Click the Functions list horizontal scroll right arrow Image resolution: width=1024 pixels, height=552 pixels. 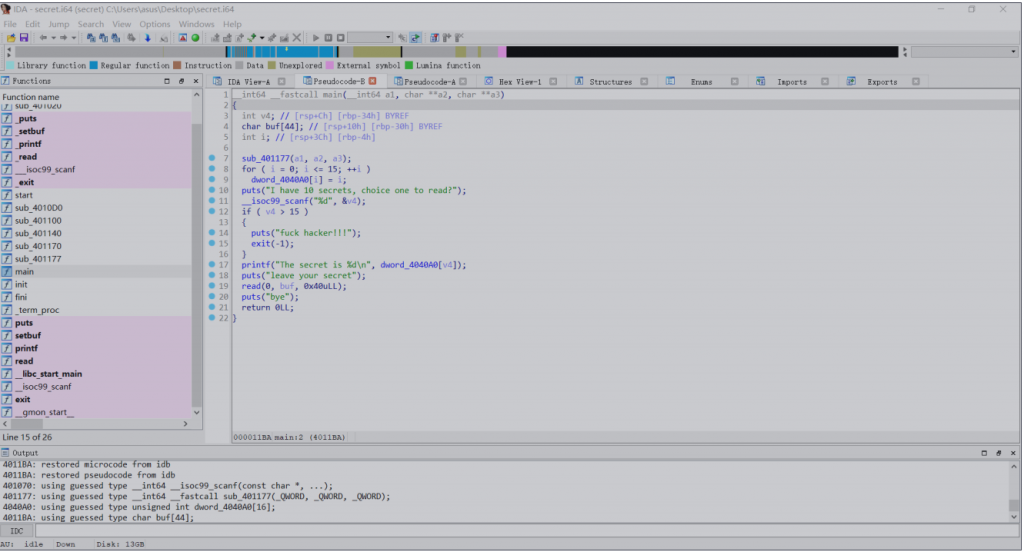[185, 424]
